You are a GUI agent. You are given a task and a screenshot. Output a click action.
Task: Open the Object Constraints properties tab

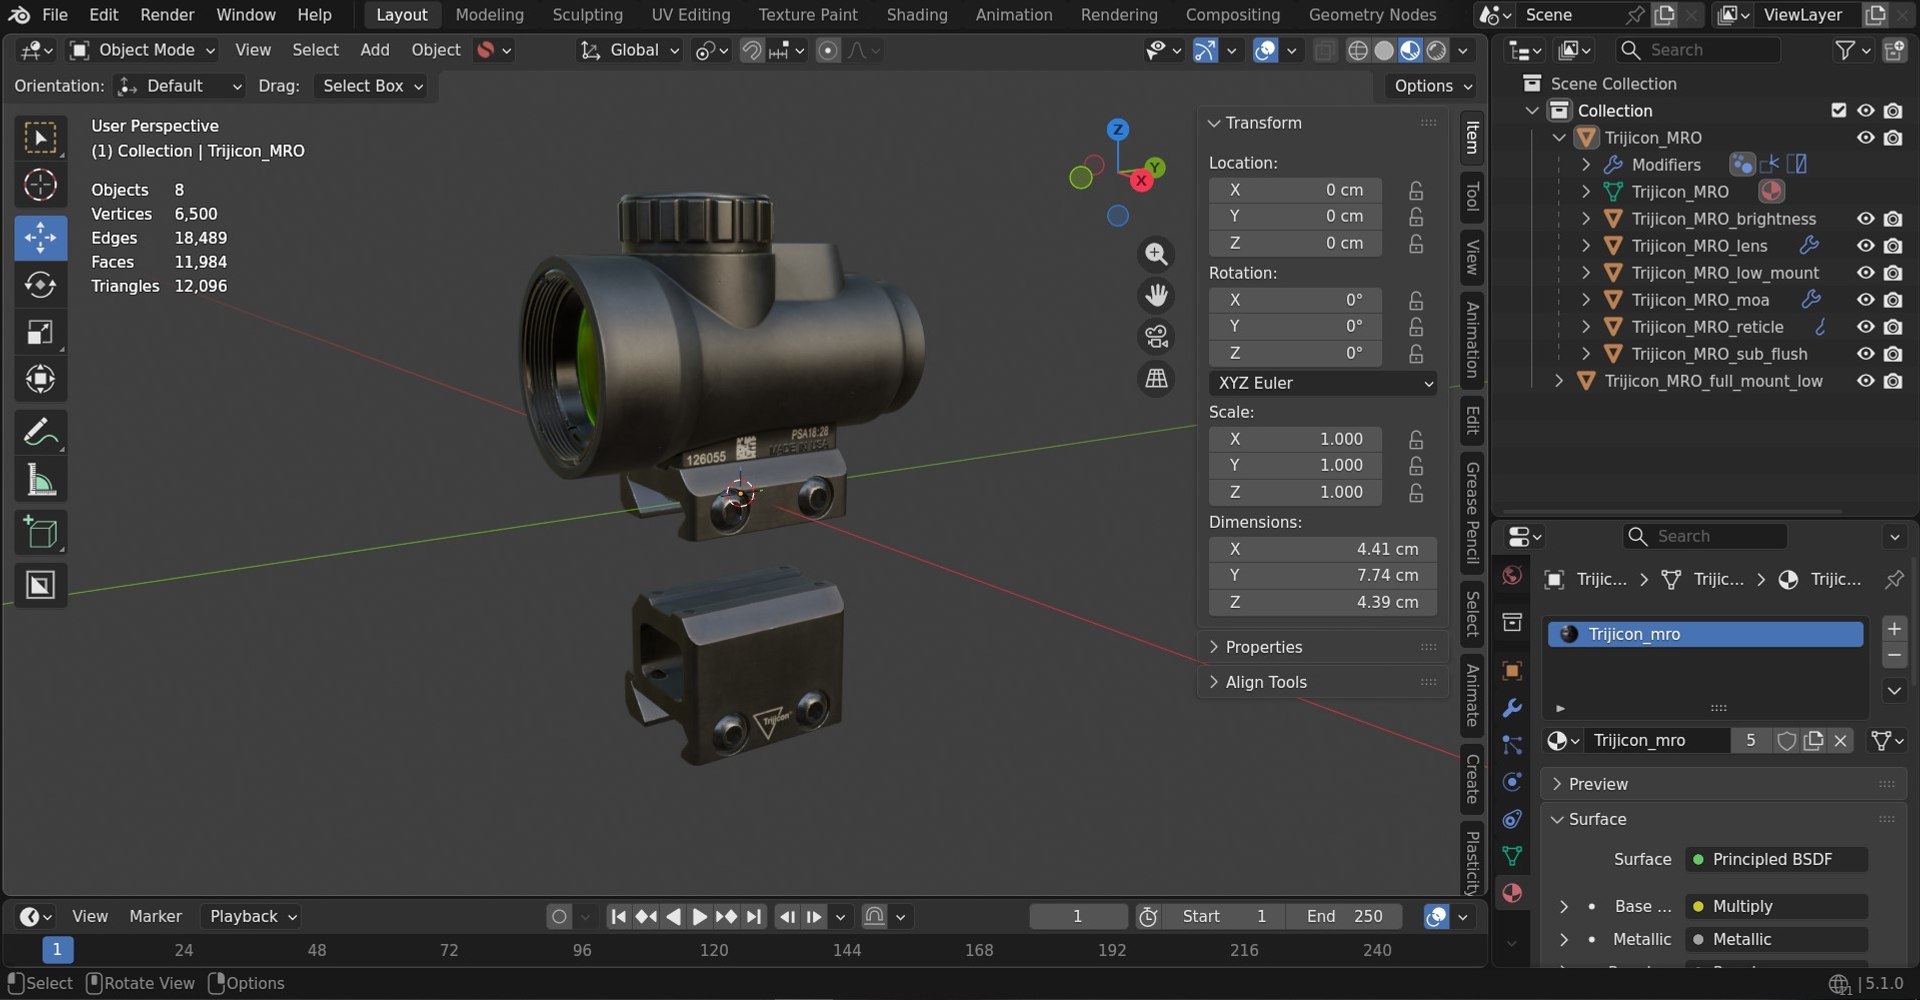(x=1512, y=819)
